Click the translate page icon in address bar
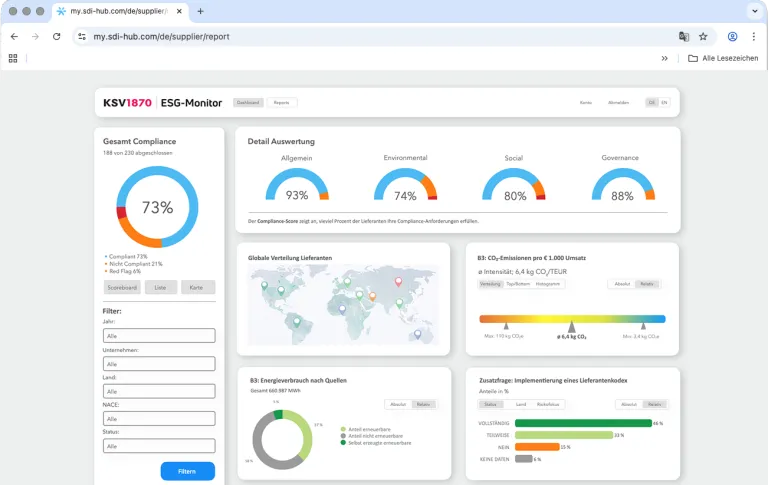 pyautogui.click(x=684, y=36)
